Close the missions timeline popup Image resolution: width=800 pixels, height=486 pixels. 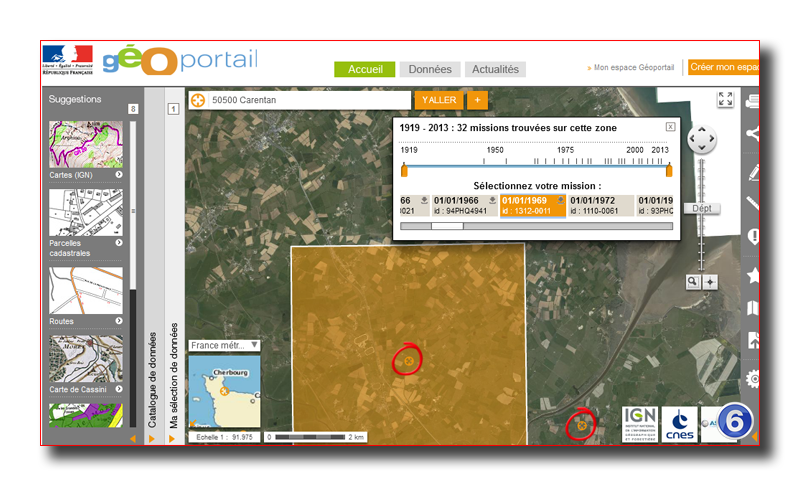point(670,126)
